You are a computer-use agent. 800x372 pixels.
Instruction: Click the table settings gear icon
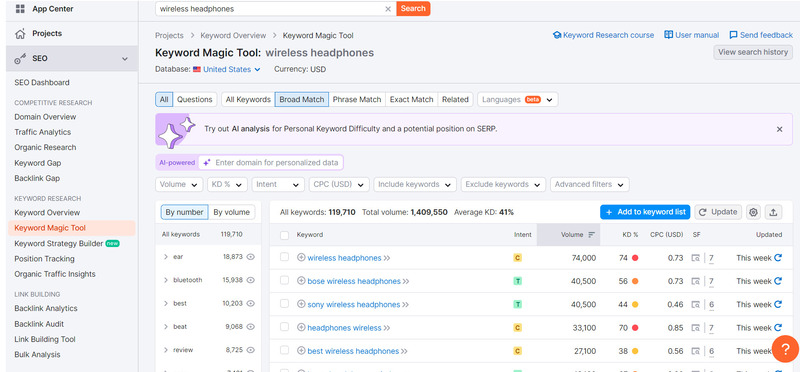pyautogui.click(x=754, y=212)
